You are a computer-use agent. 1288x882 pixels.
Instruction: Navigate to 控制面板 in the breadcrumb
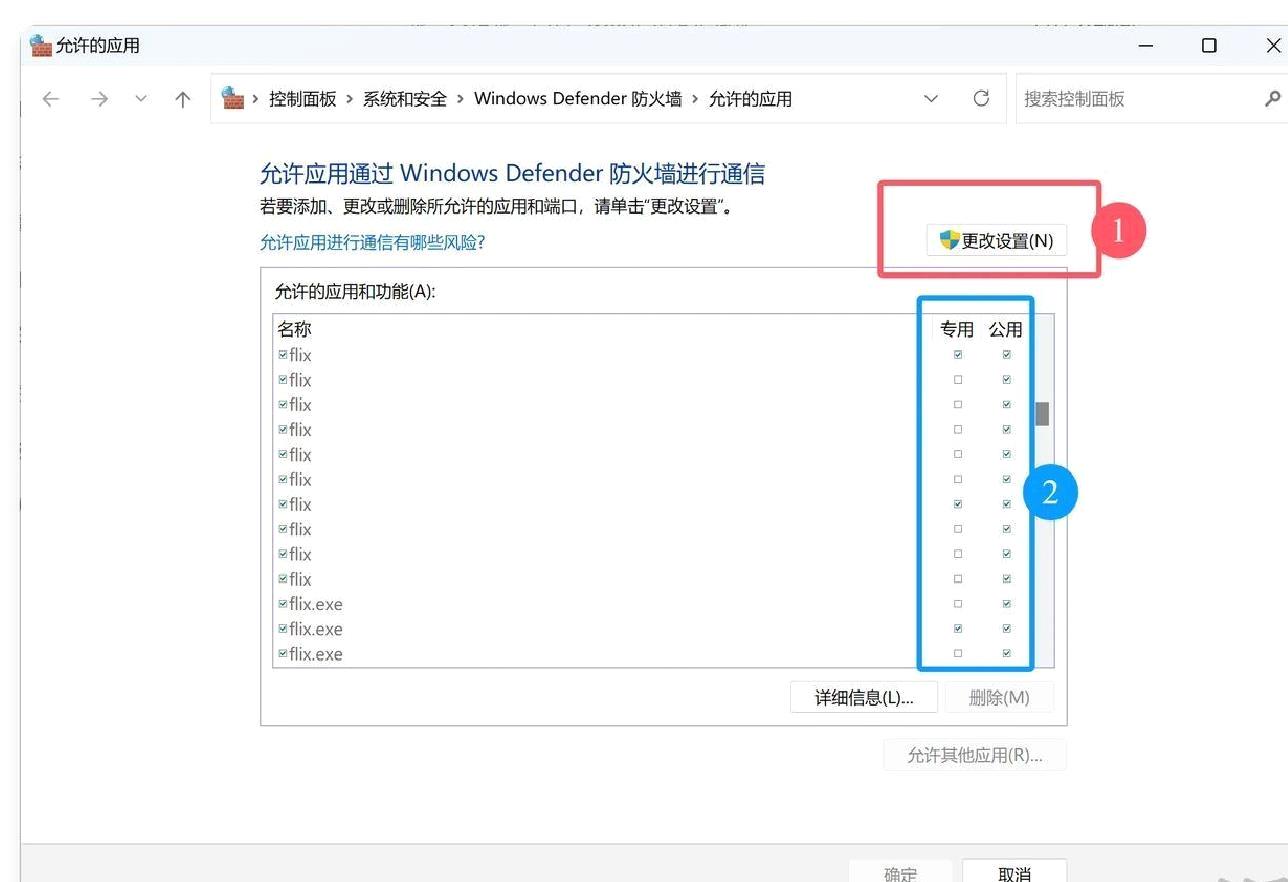tap(303, 99)
